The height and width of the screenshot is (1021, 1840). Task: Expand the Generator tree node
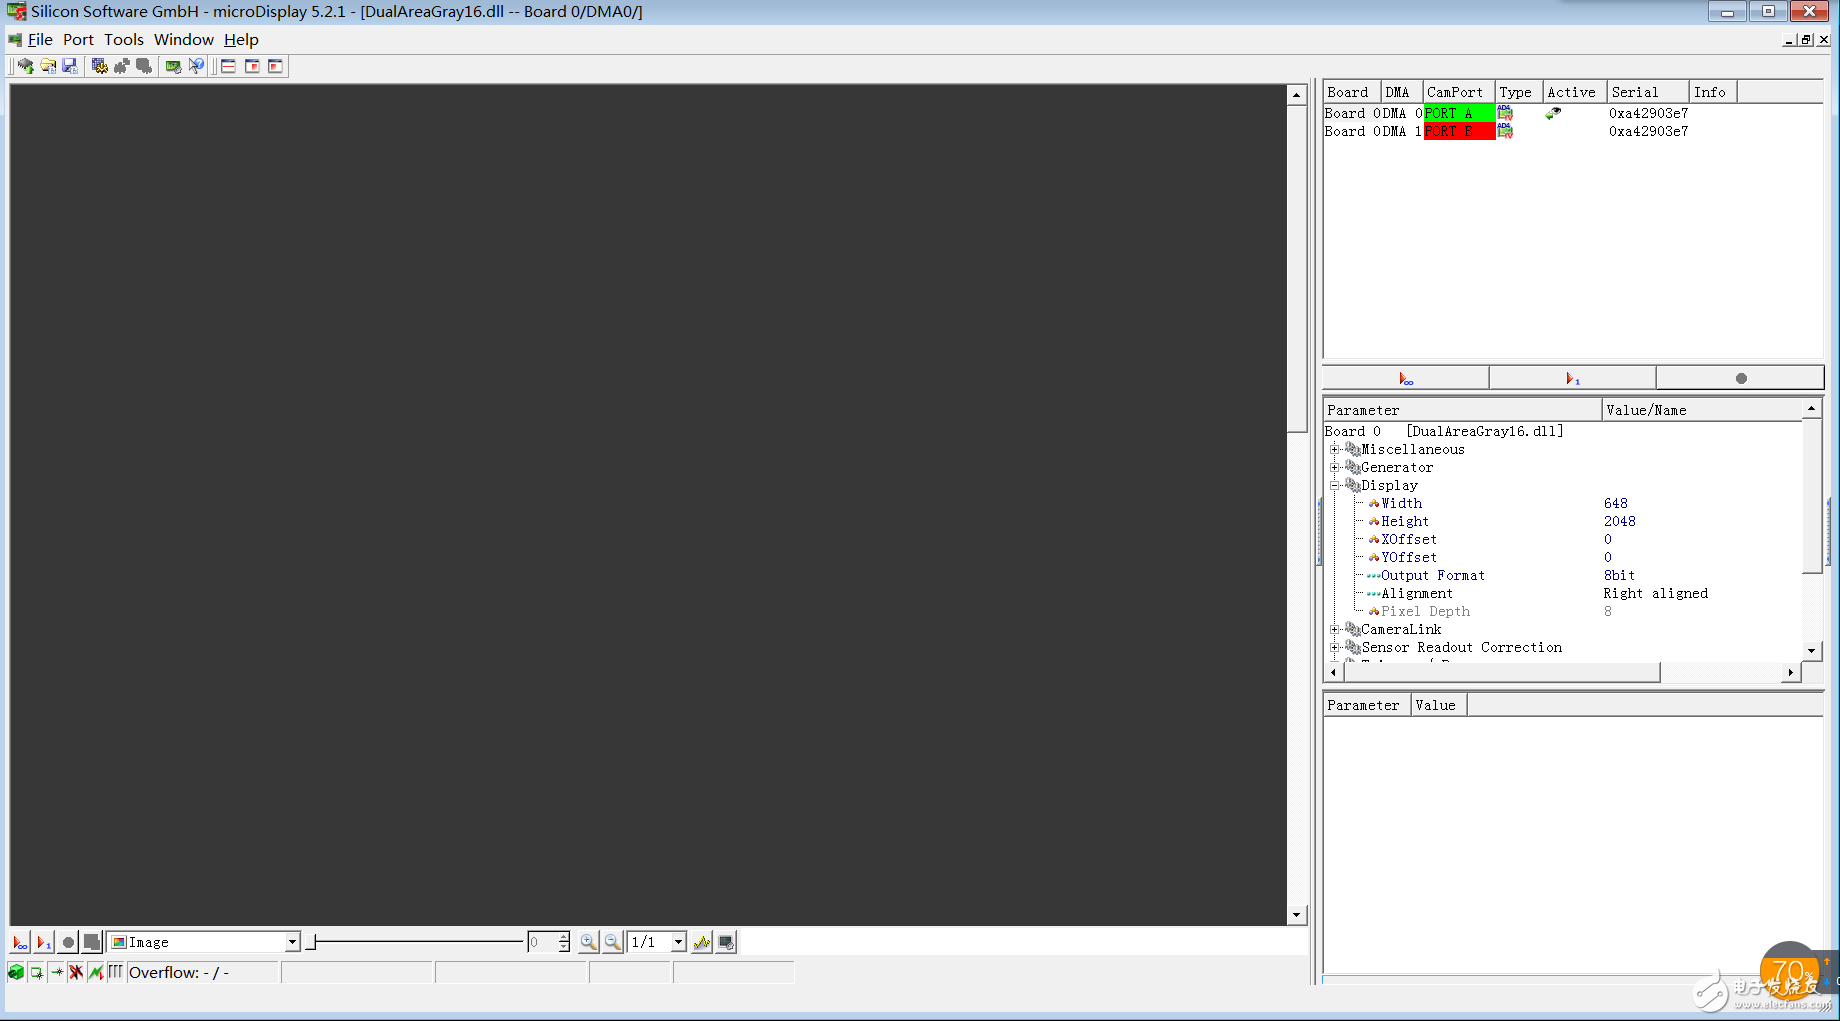[x=1334, y=468]
